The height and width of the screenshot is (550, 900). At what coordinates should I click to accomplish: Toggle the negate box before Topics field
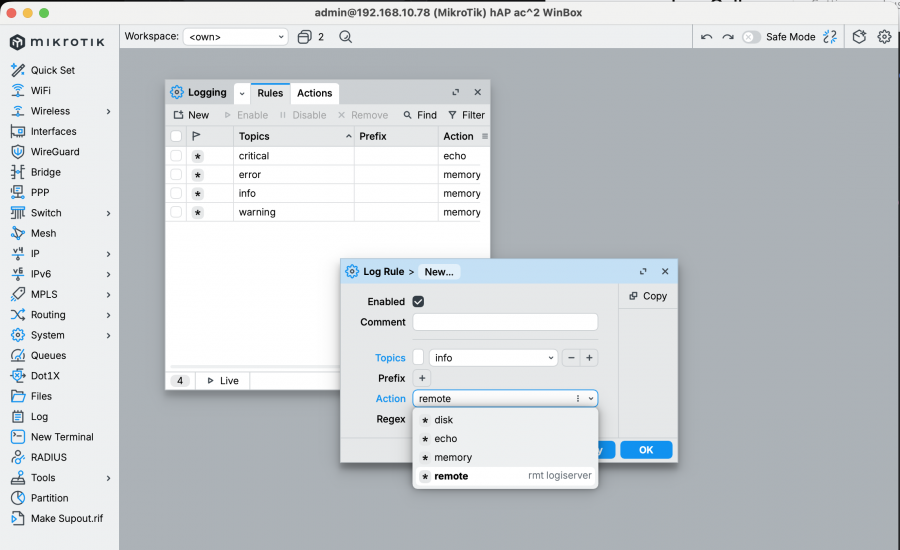point(418,358)
